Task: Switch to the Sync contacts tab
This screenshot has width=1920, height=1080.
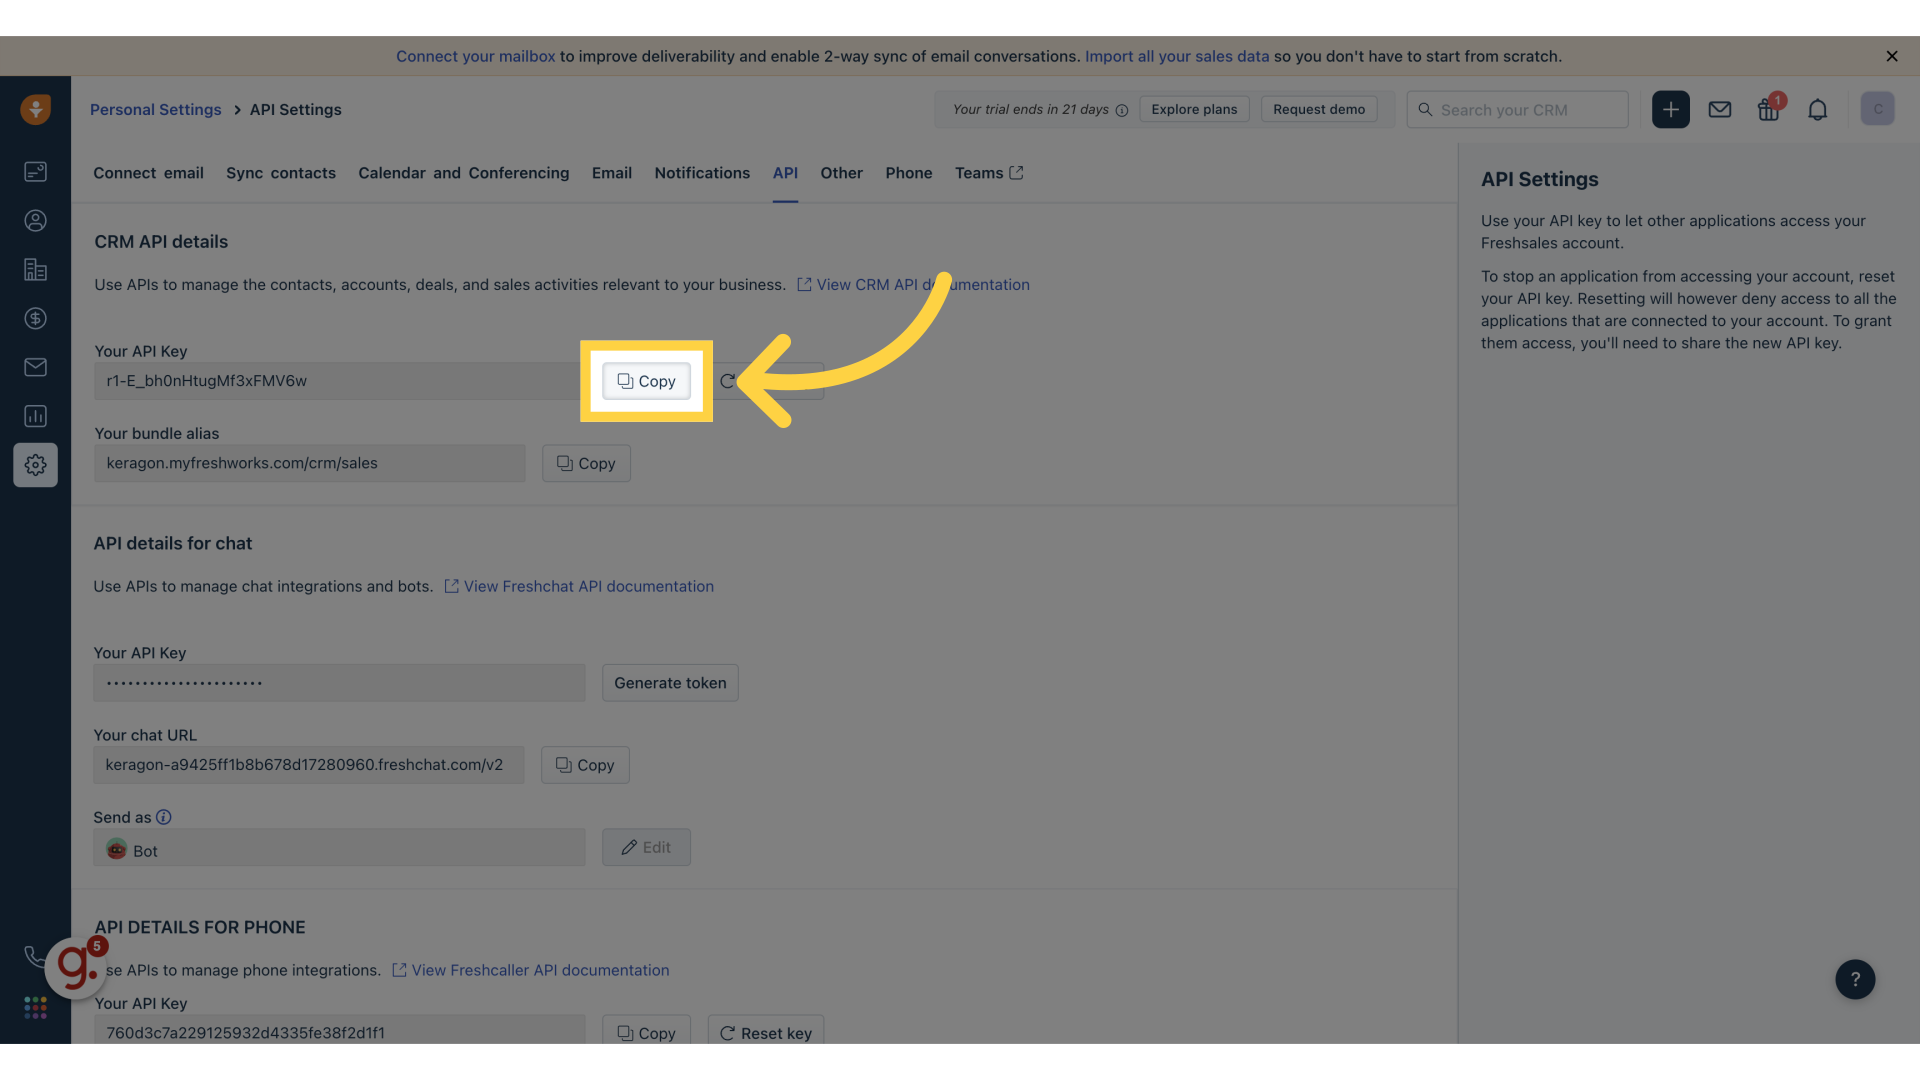Action: coord(281,173)
